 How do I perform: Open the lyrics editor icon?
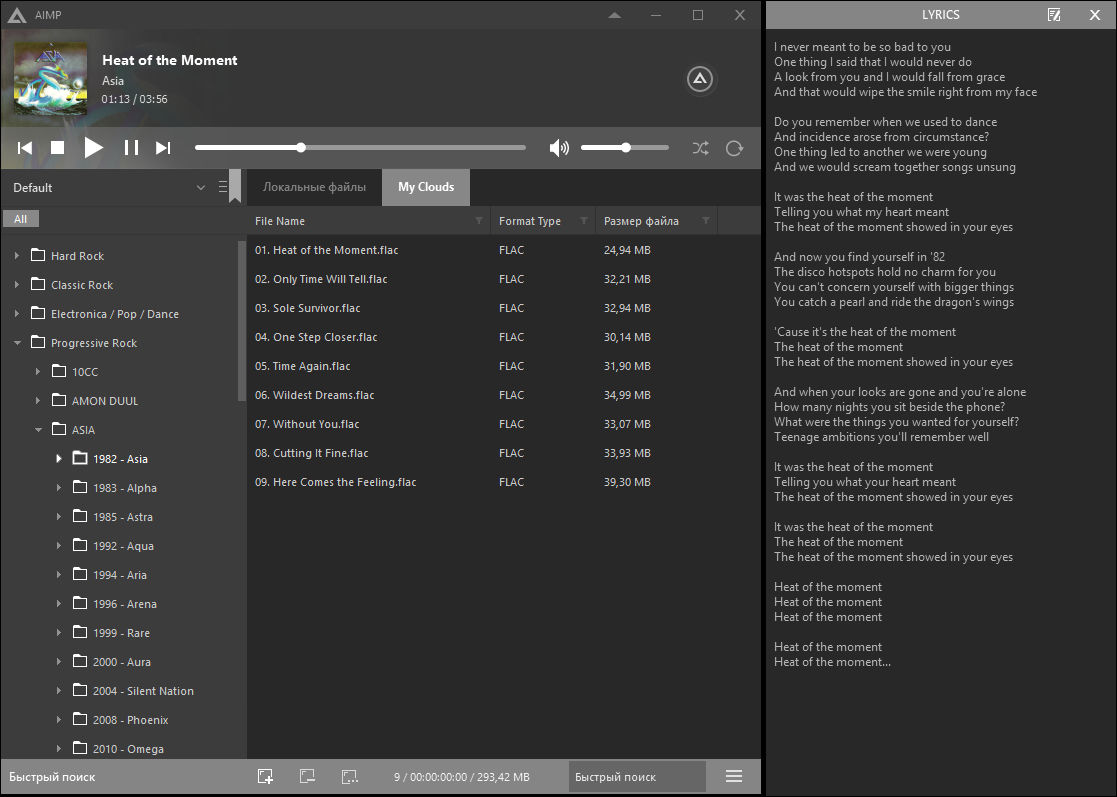tap(1054, 15)
